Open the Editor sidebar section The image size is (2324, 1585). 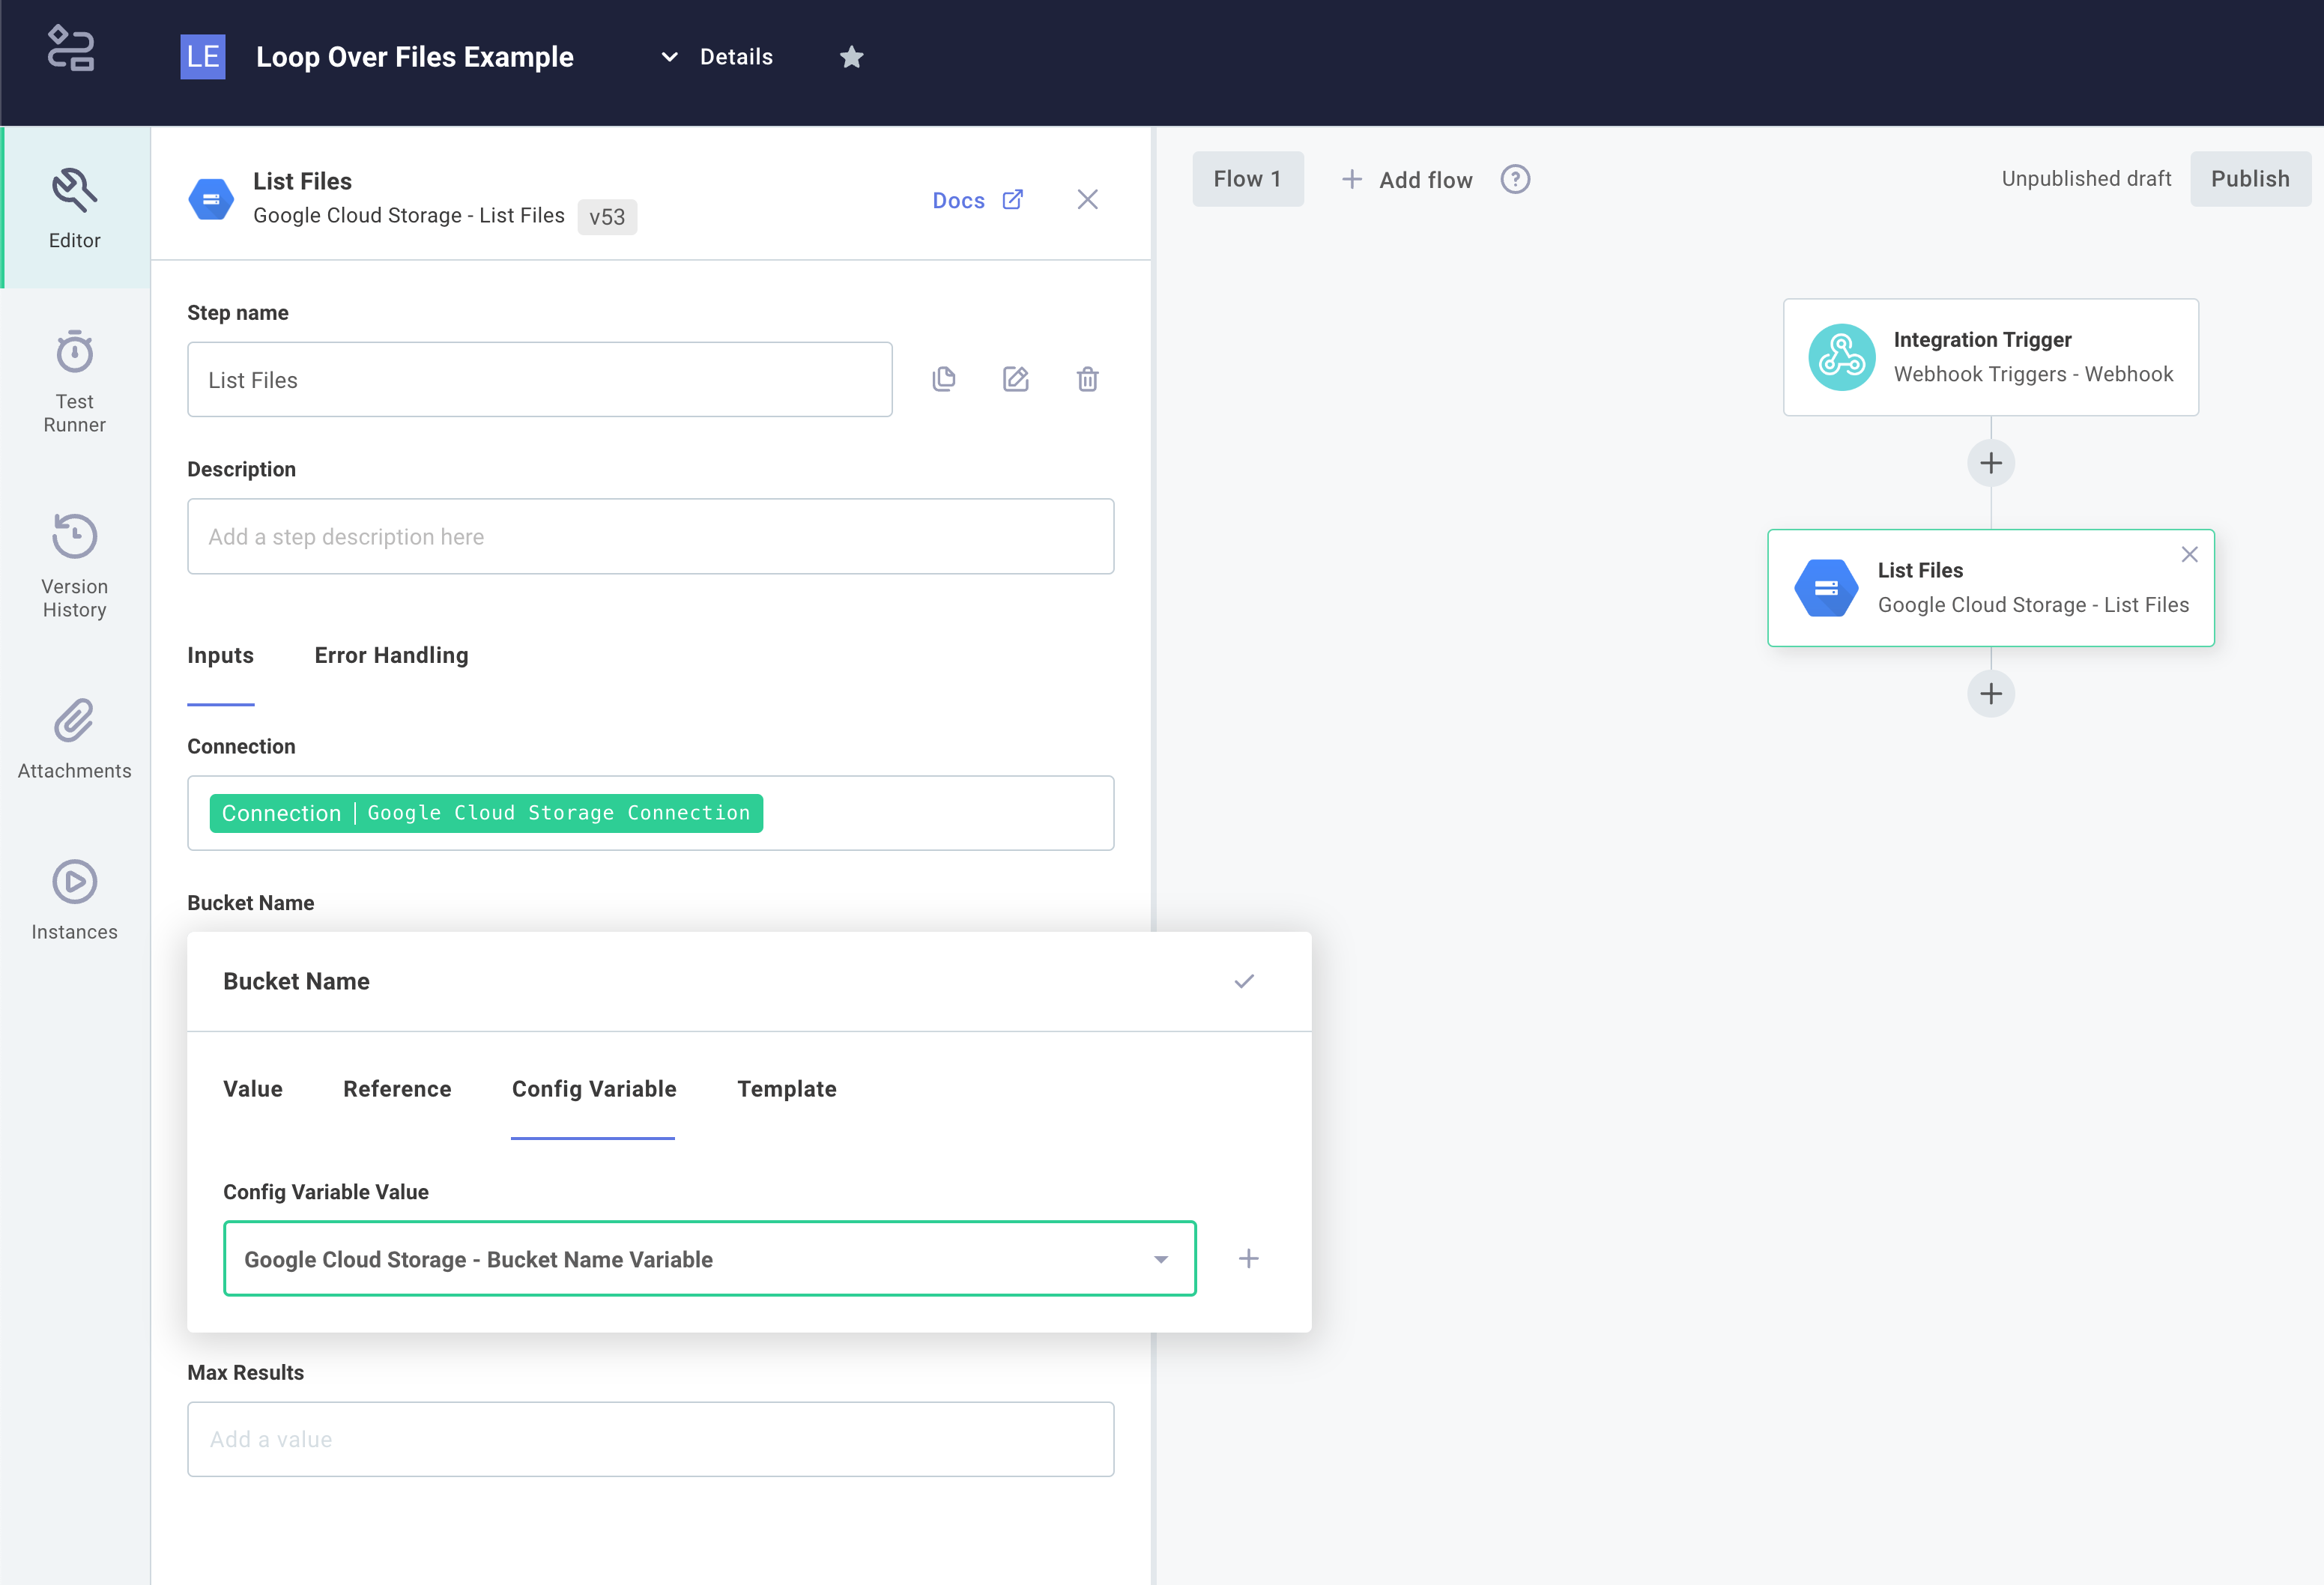pos(75,208)
